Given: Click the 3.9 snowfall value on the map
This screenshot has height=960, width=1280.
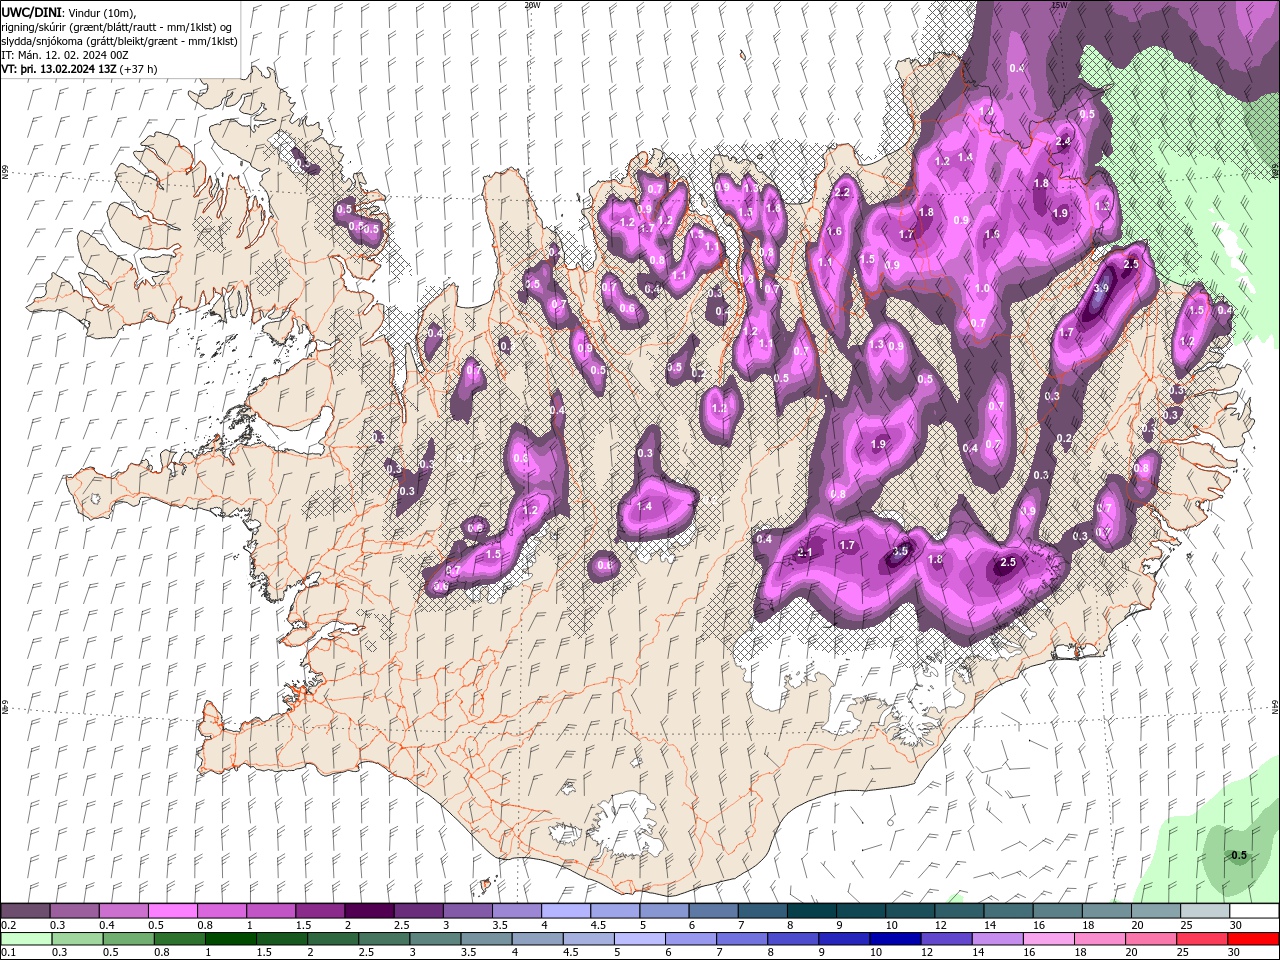Looking at the screenshot, I should coord(1101,288).
